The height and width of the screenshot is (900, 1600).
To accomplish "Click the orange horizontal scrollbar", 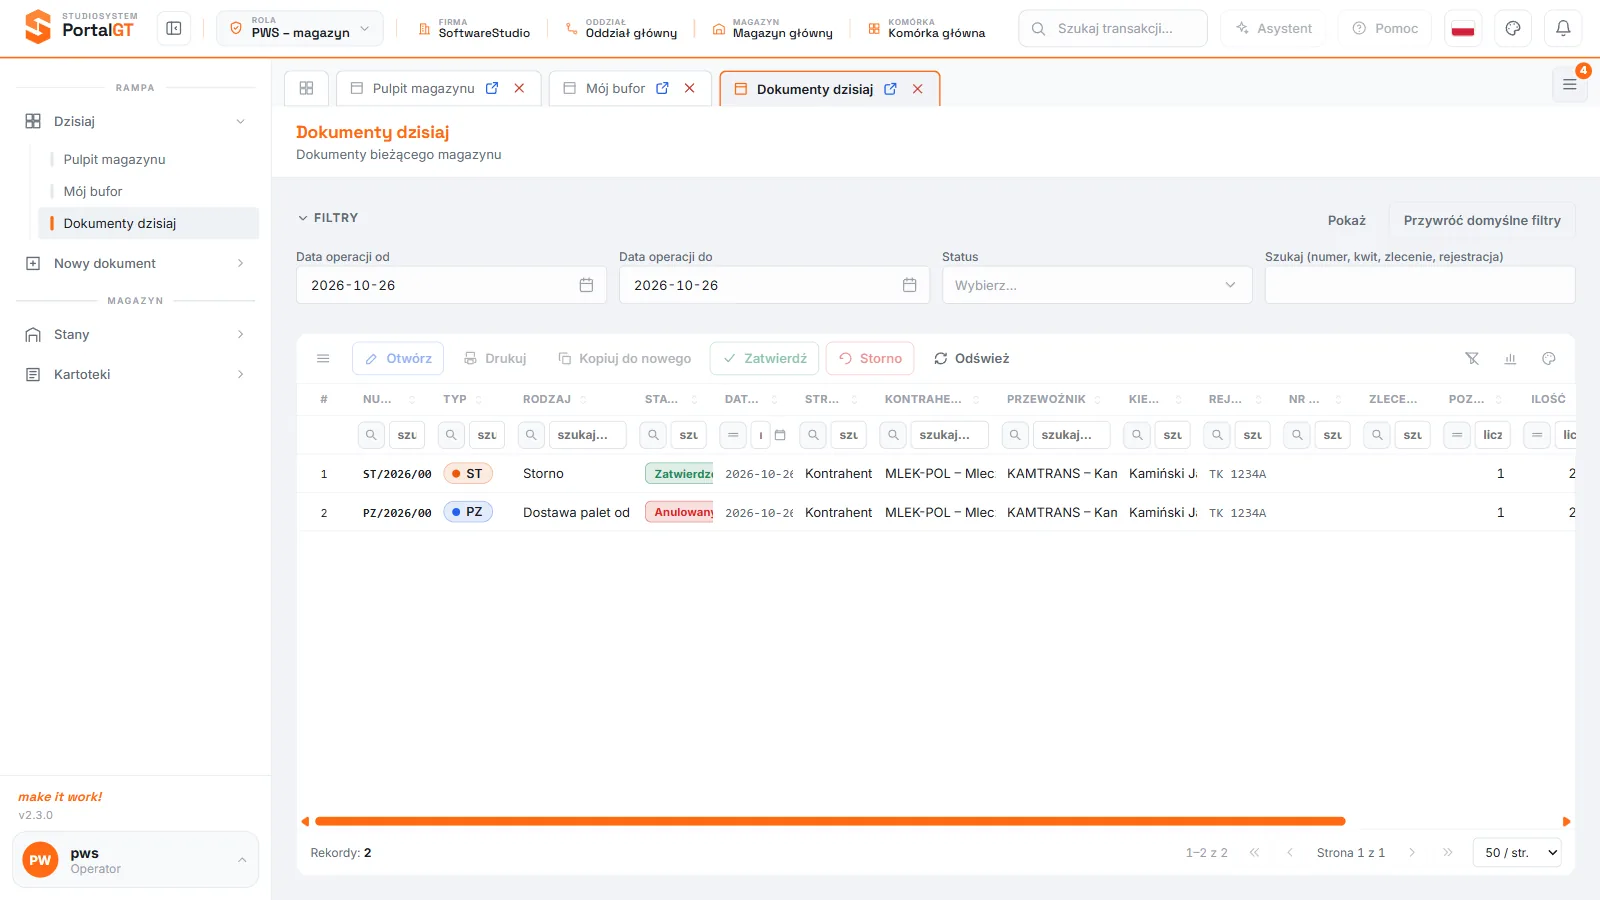I will (x=830, y=822).
